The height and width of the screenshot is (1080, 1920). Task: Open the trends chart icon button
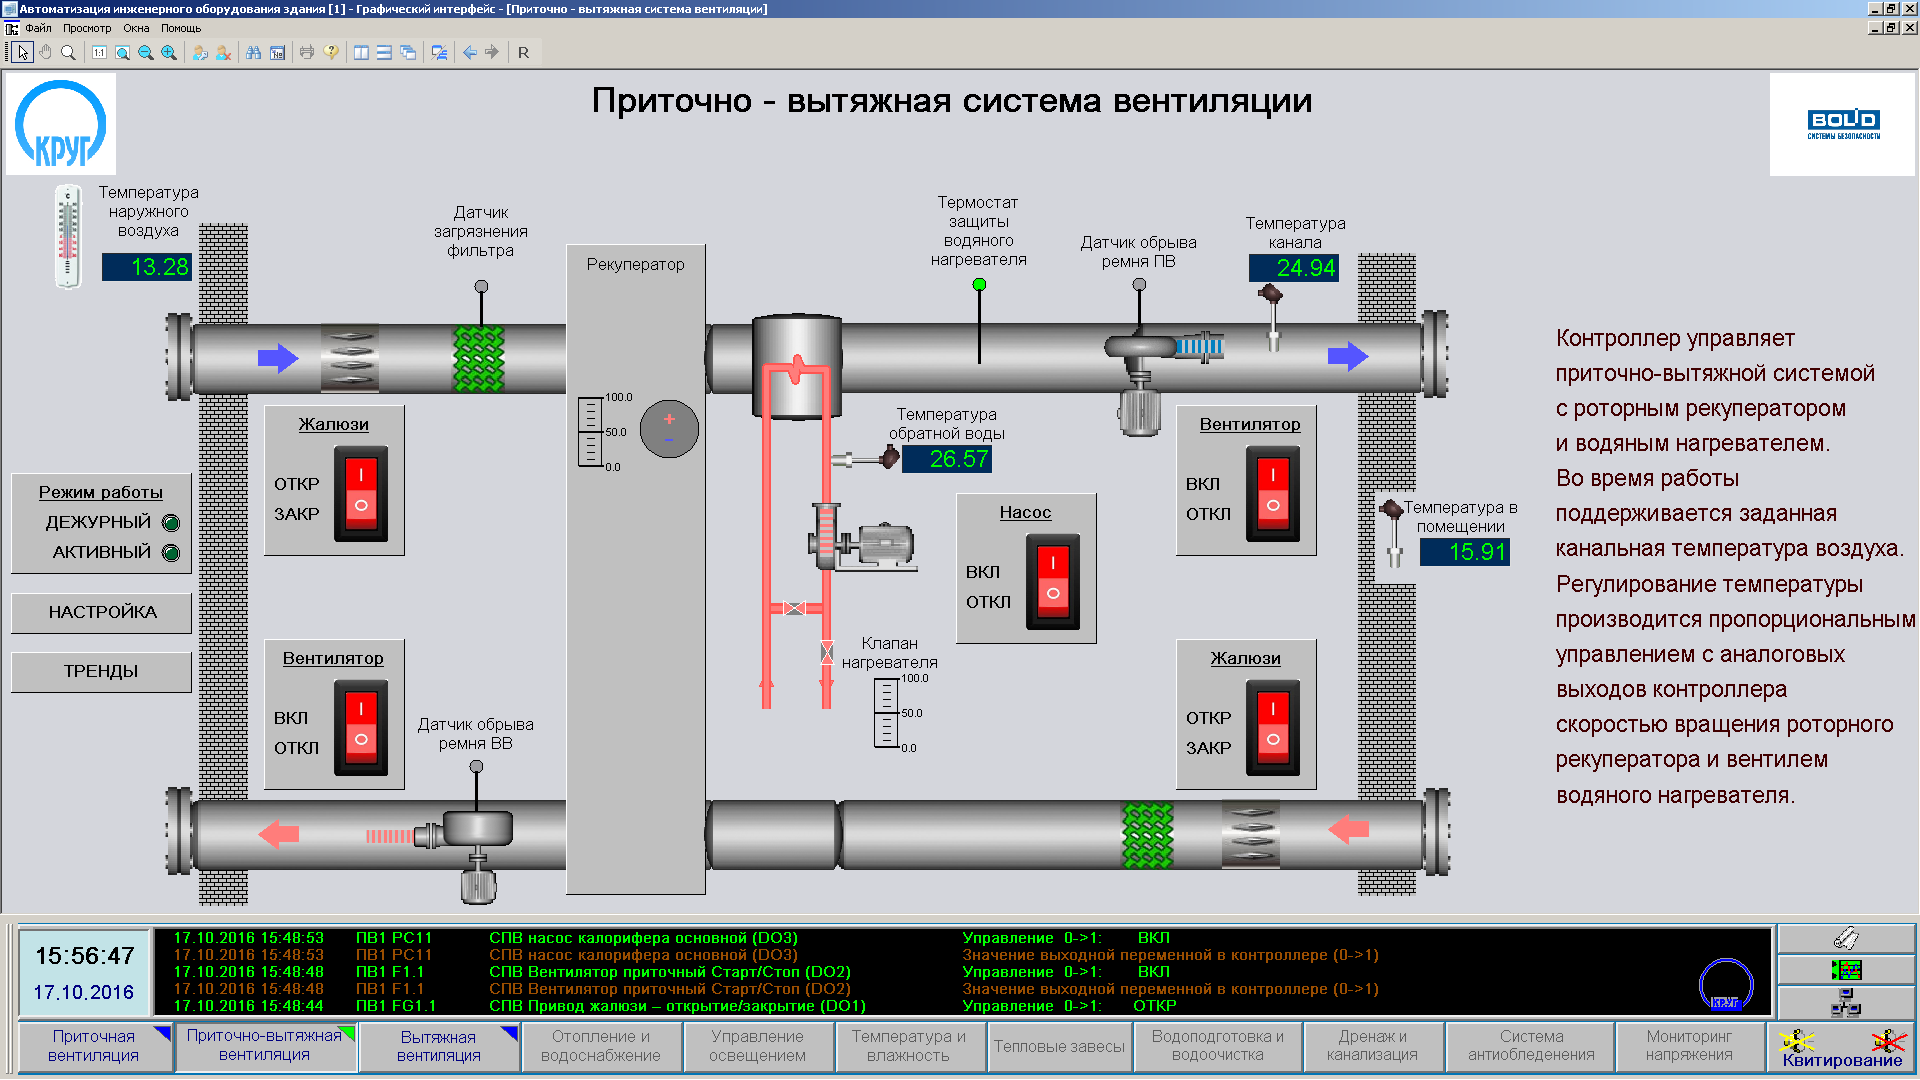click(x=1846, y=970)
